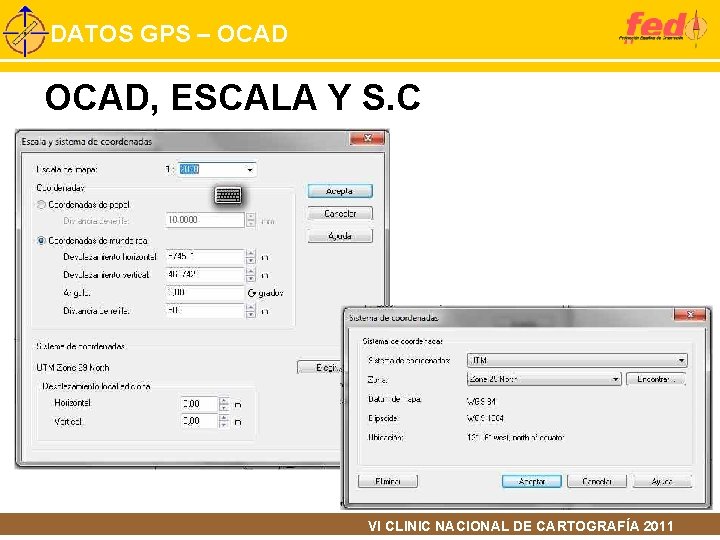Click the Encontrar button next to Zona
This screenshot has width=720, height=540.
[x=656, y=379]
